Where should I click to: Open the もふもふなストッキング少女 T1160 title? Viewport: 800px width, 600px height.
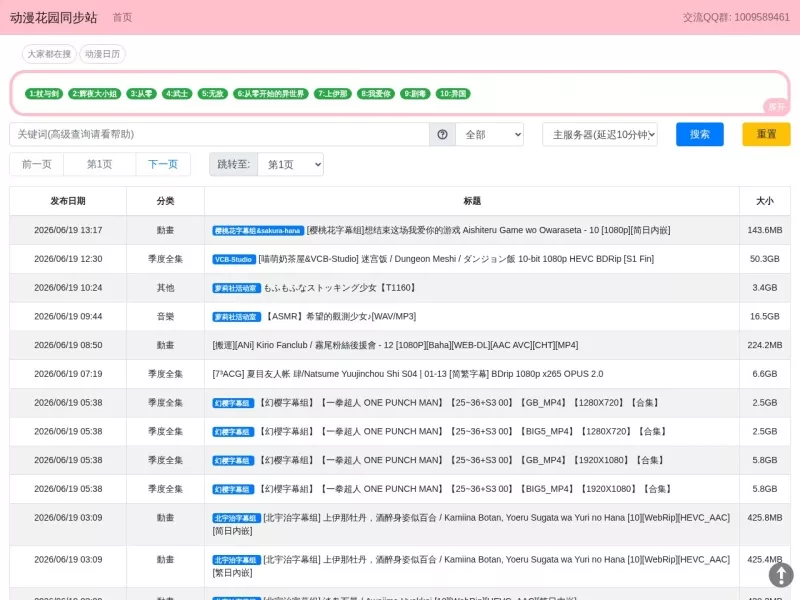[x=341, y=288]
